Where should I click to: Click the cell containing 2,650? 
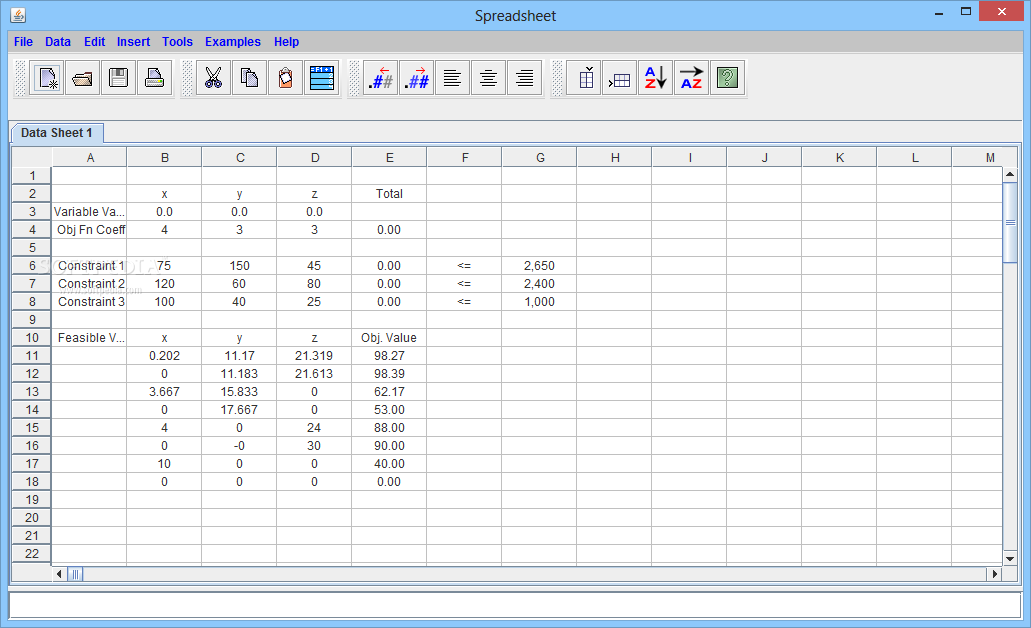click(x=539, y=266)
